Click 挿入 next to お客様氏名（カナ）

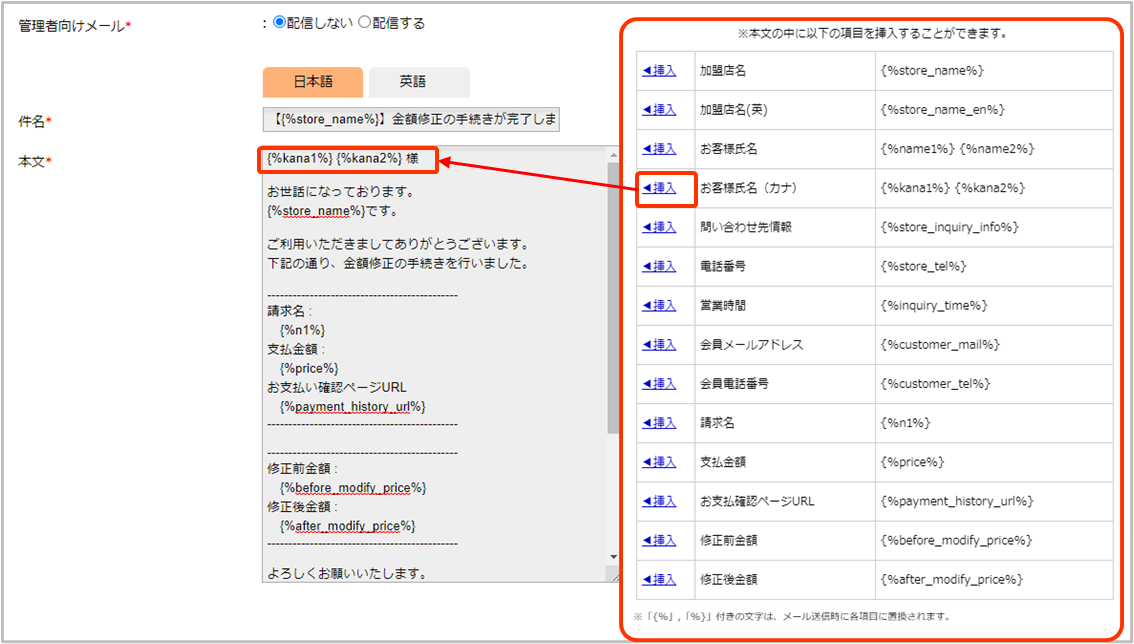[x=659, y=188]
